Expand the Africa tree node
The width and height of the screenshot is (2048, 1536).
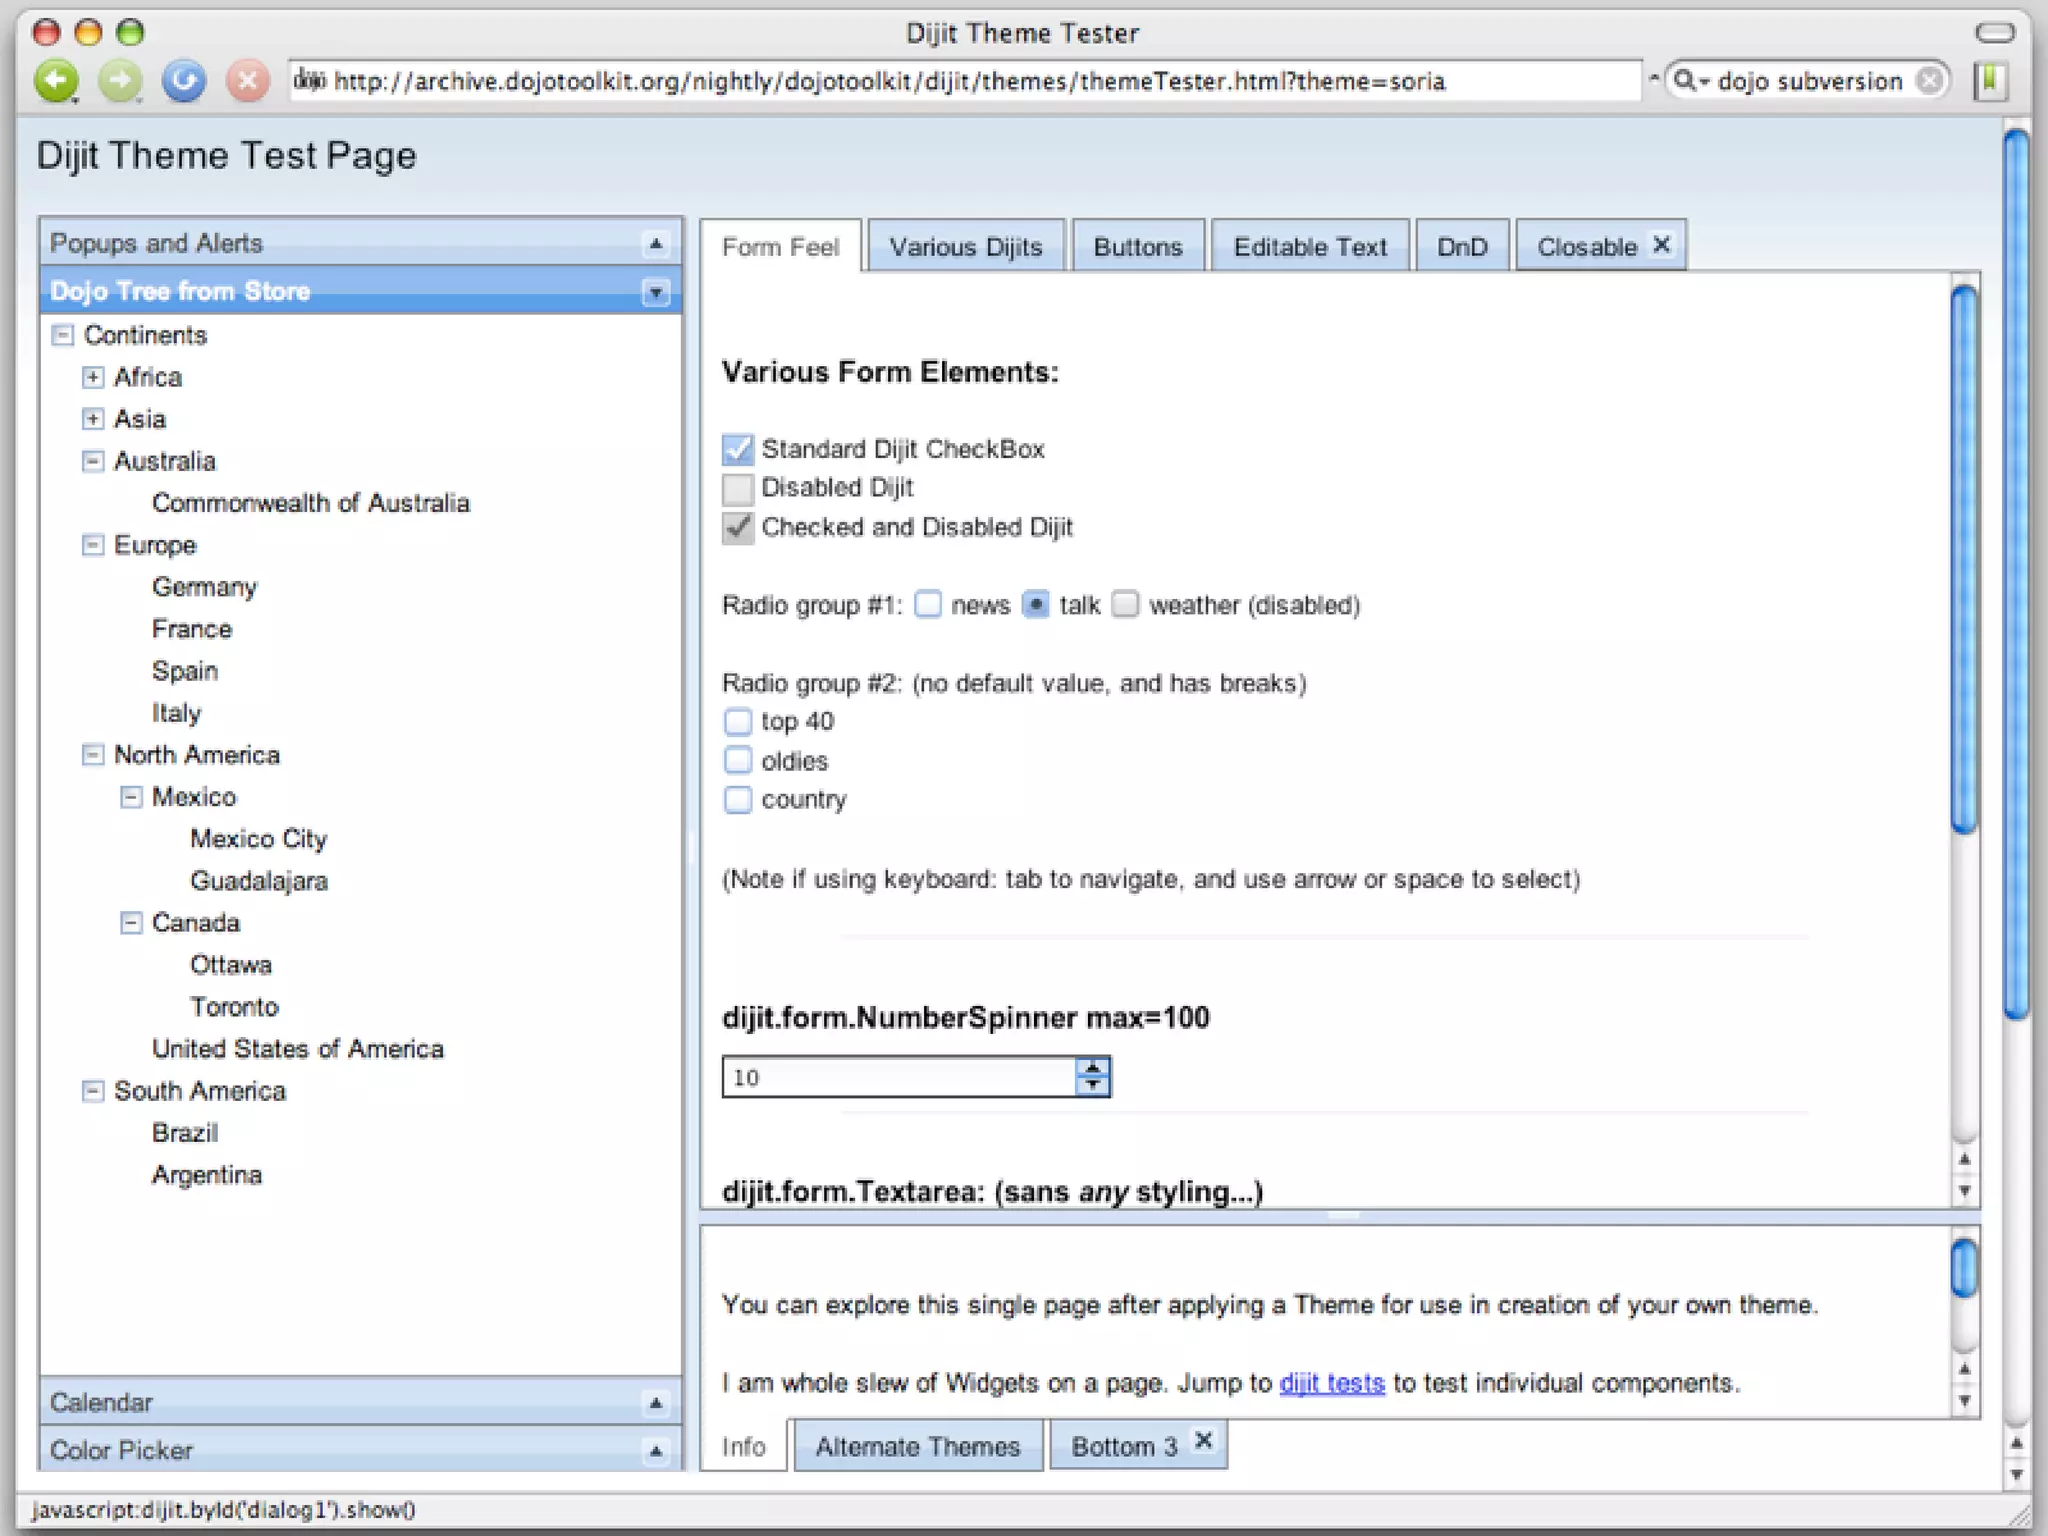click(x=93, y=377)
